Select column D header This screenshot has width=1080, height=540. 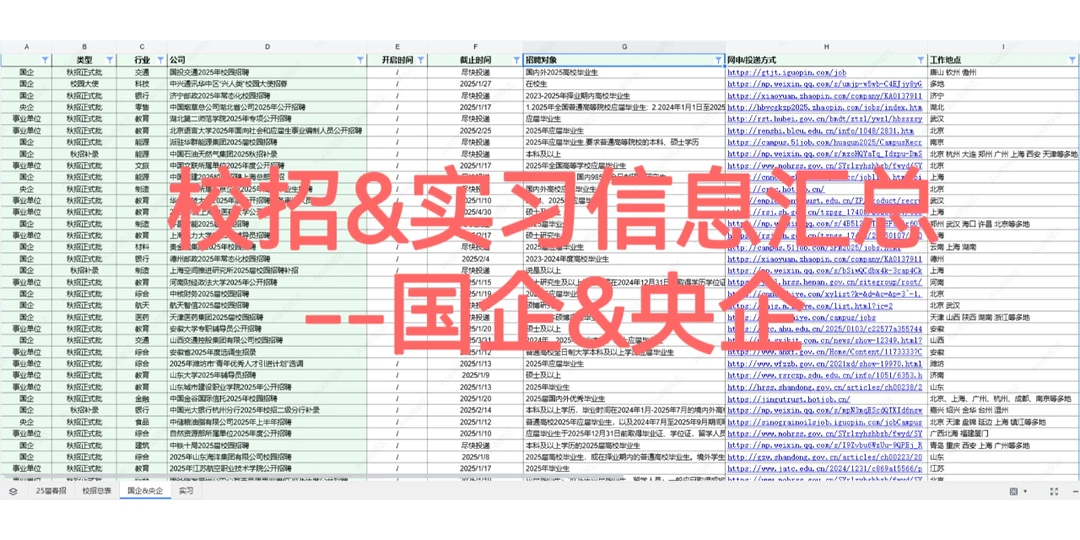coord(267,46)
